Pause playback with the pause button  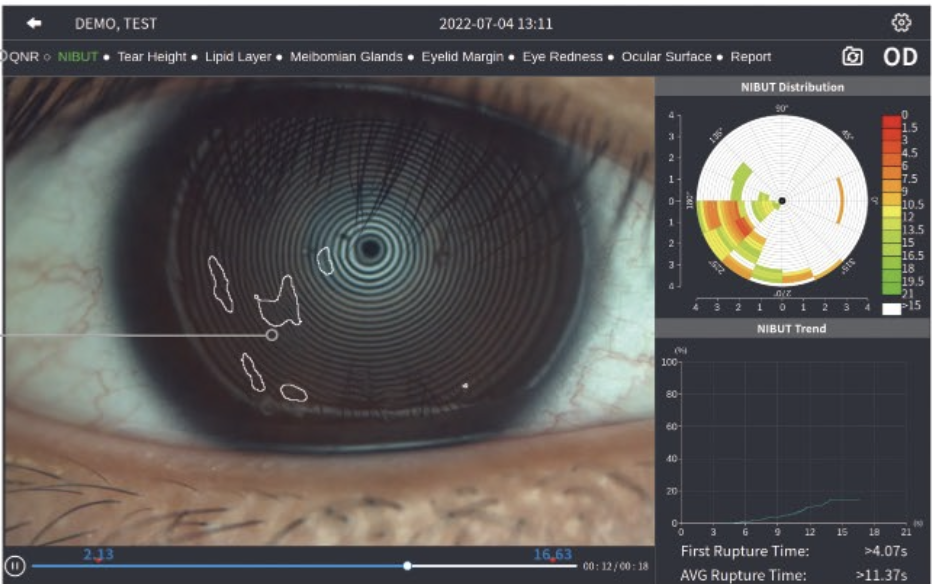tap(14, 565)
